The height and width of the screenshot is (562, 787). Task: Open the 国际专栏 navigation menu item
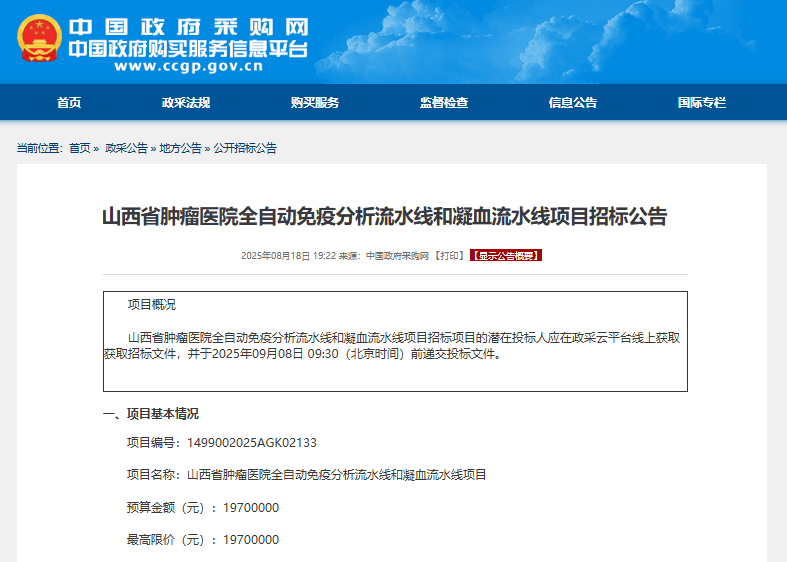(702, 102)
